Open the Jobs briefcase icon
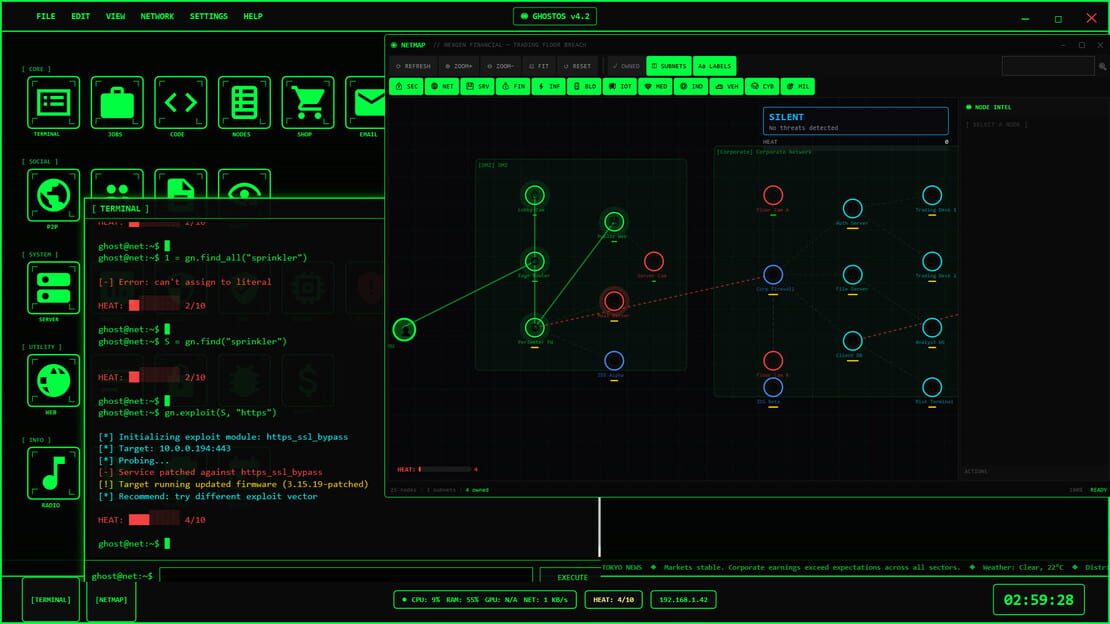 click(x=117, y=103)
